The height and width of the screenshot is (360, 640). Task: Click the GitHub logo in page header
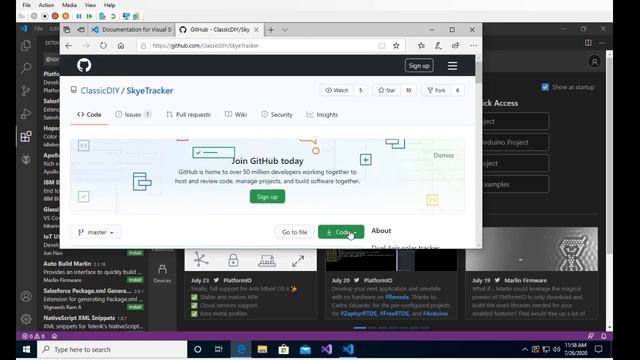[84, 65]
